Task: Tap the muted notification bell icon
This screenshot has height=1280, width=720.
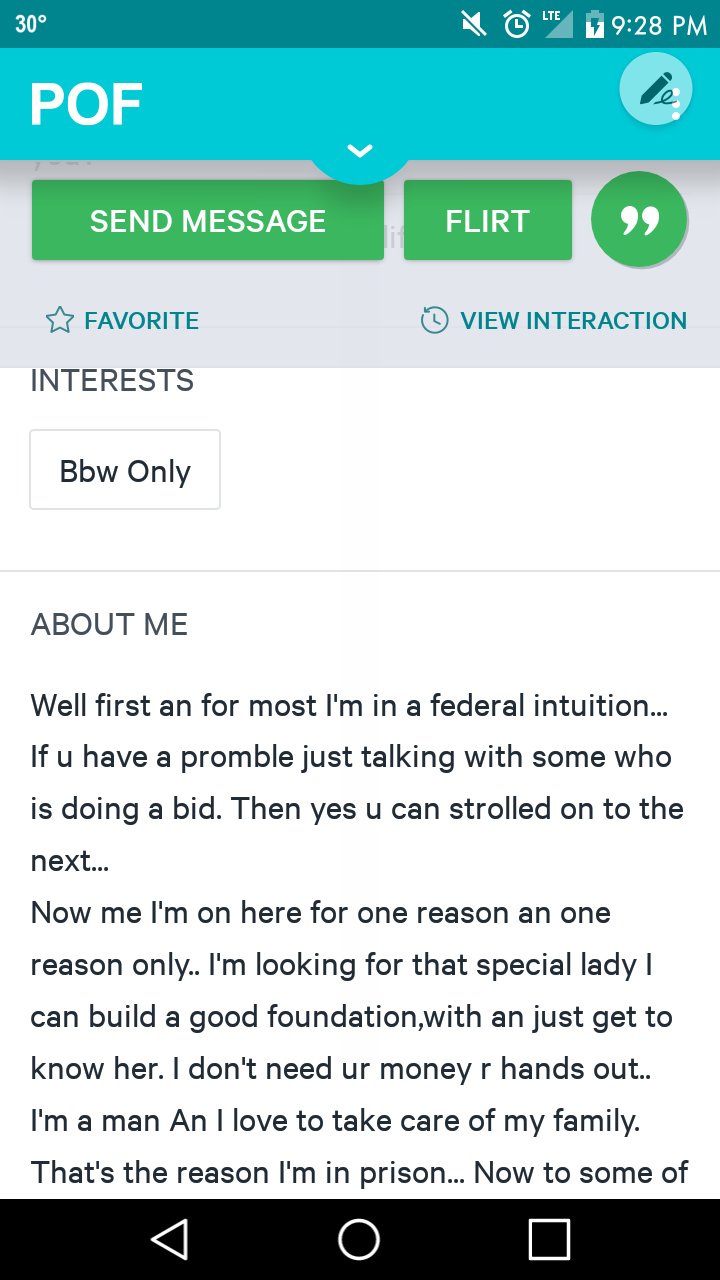Action: point(474,24)
